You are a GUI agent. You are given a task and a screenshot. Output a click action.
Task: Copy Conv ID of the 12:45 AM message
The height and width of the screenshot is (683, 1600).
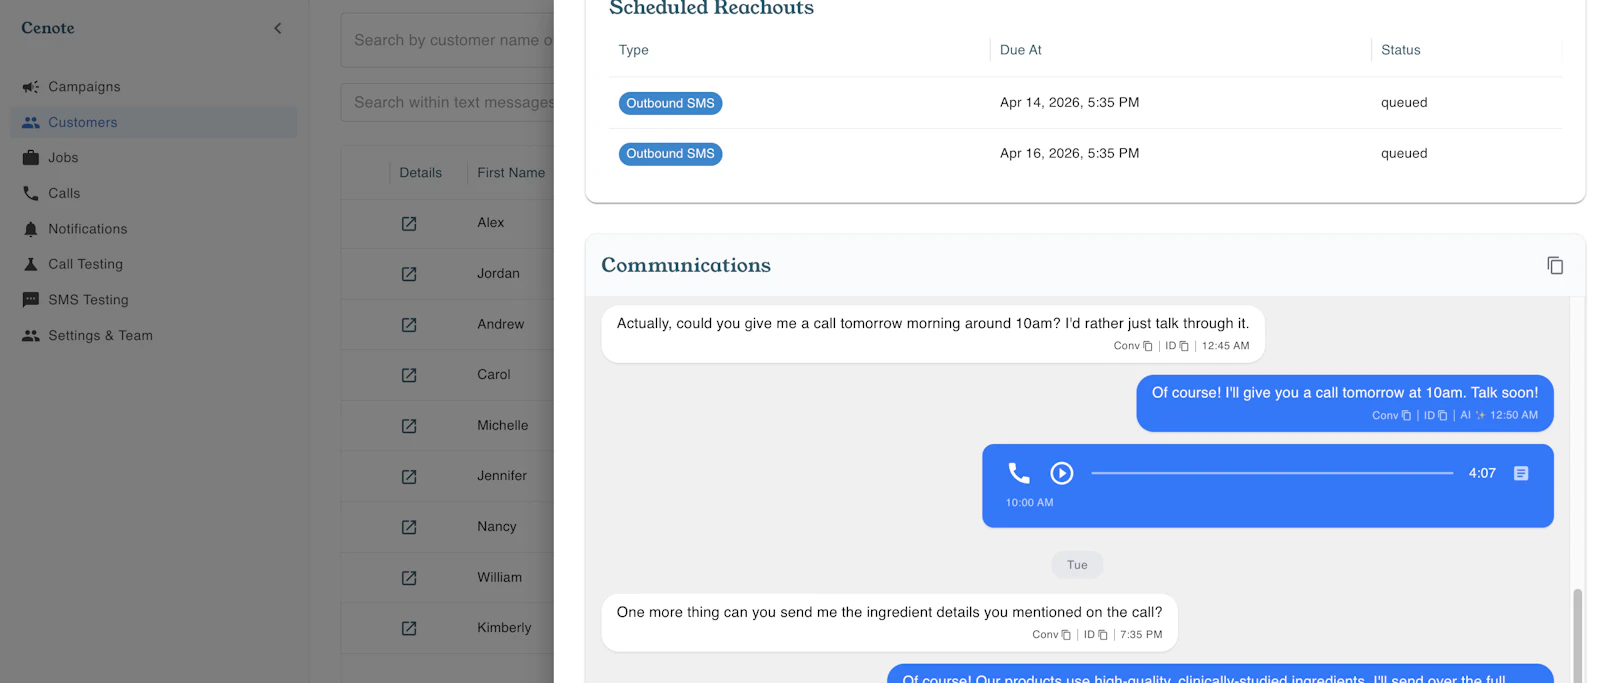(x=1147, y=346)
